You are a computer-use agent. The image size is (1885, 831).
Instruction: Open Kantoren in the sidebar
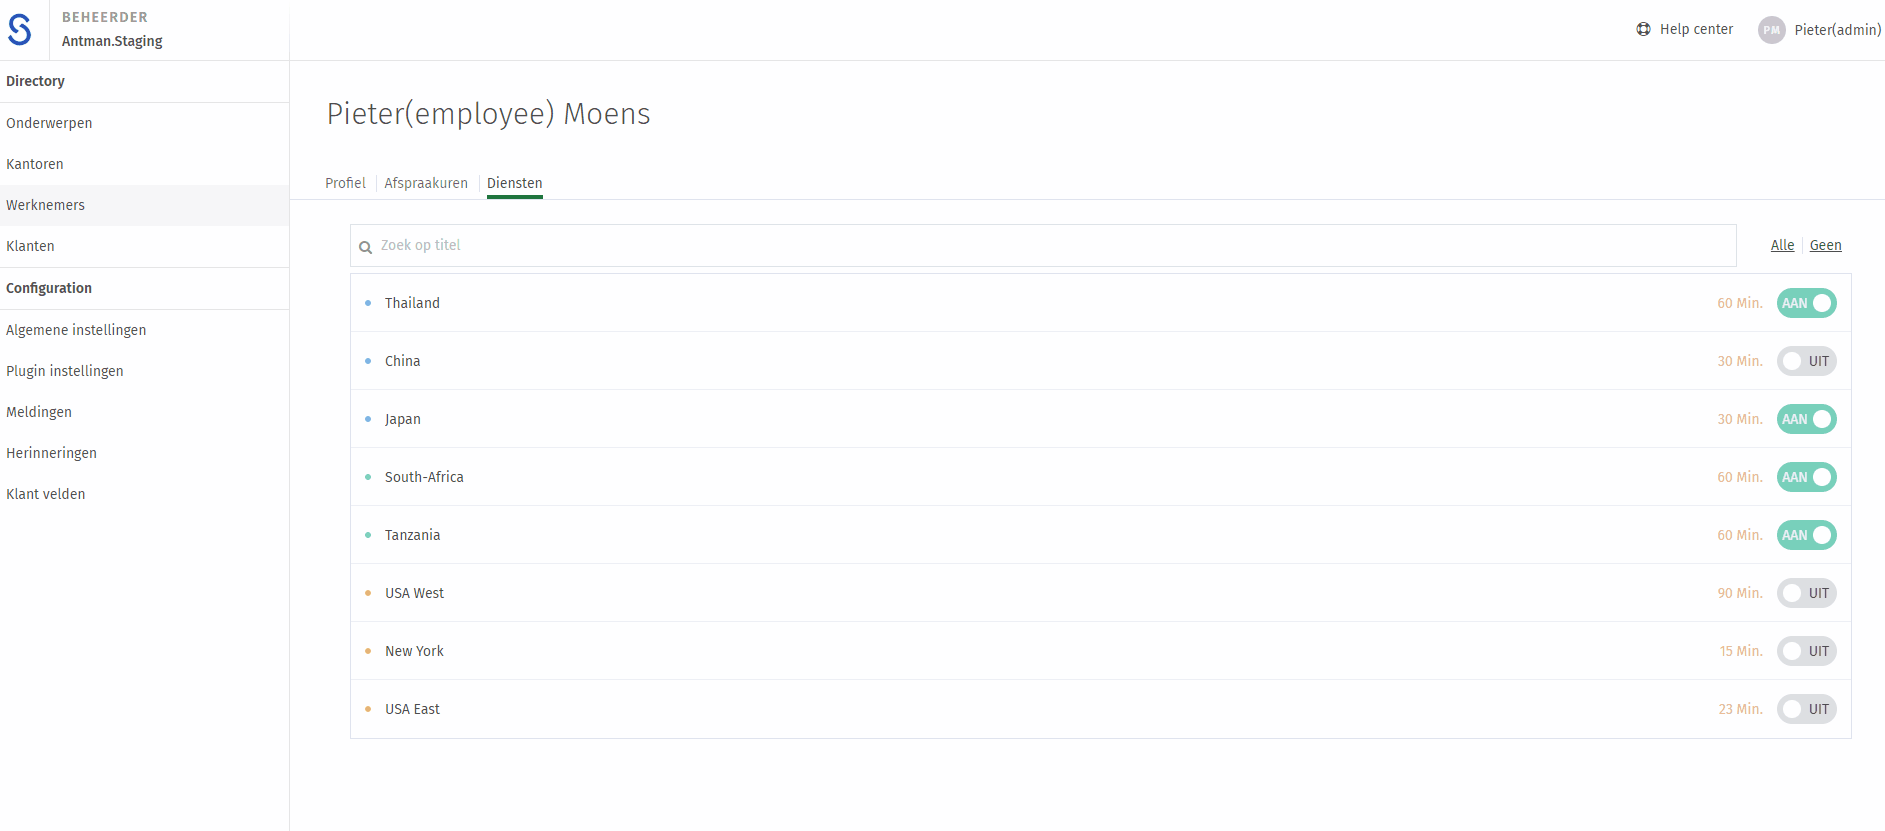[35, 164]
